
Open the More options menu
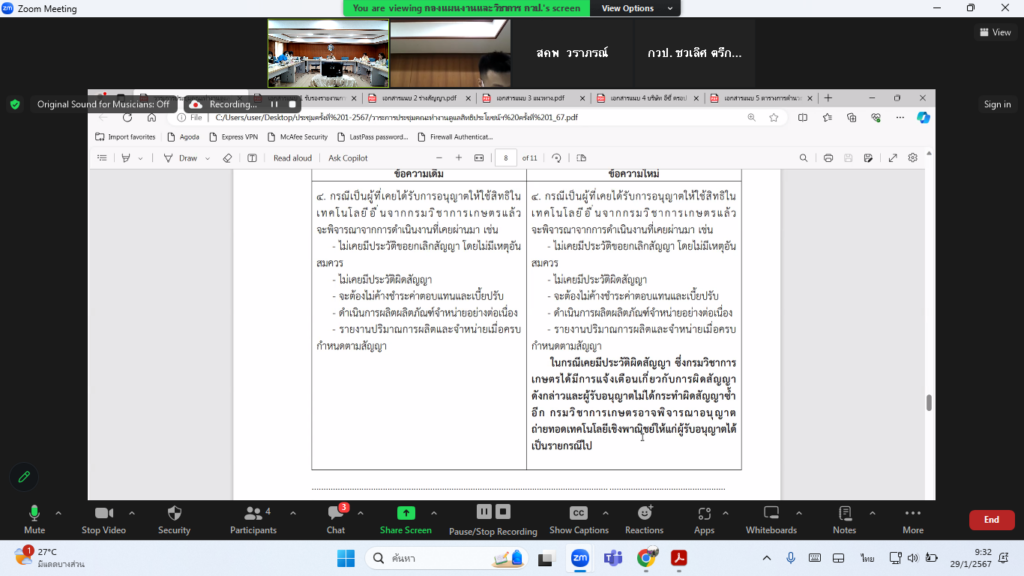(x=913, y=520)
